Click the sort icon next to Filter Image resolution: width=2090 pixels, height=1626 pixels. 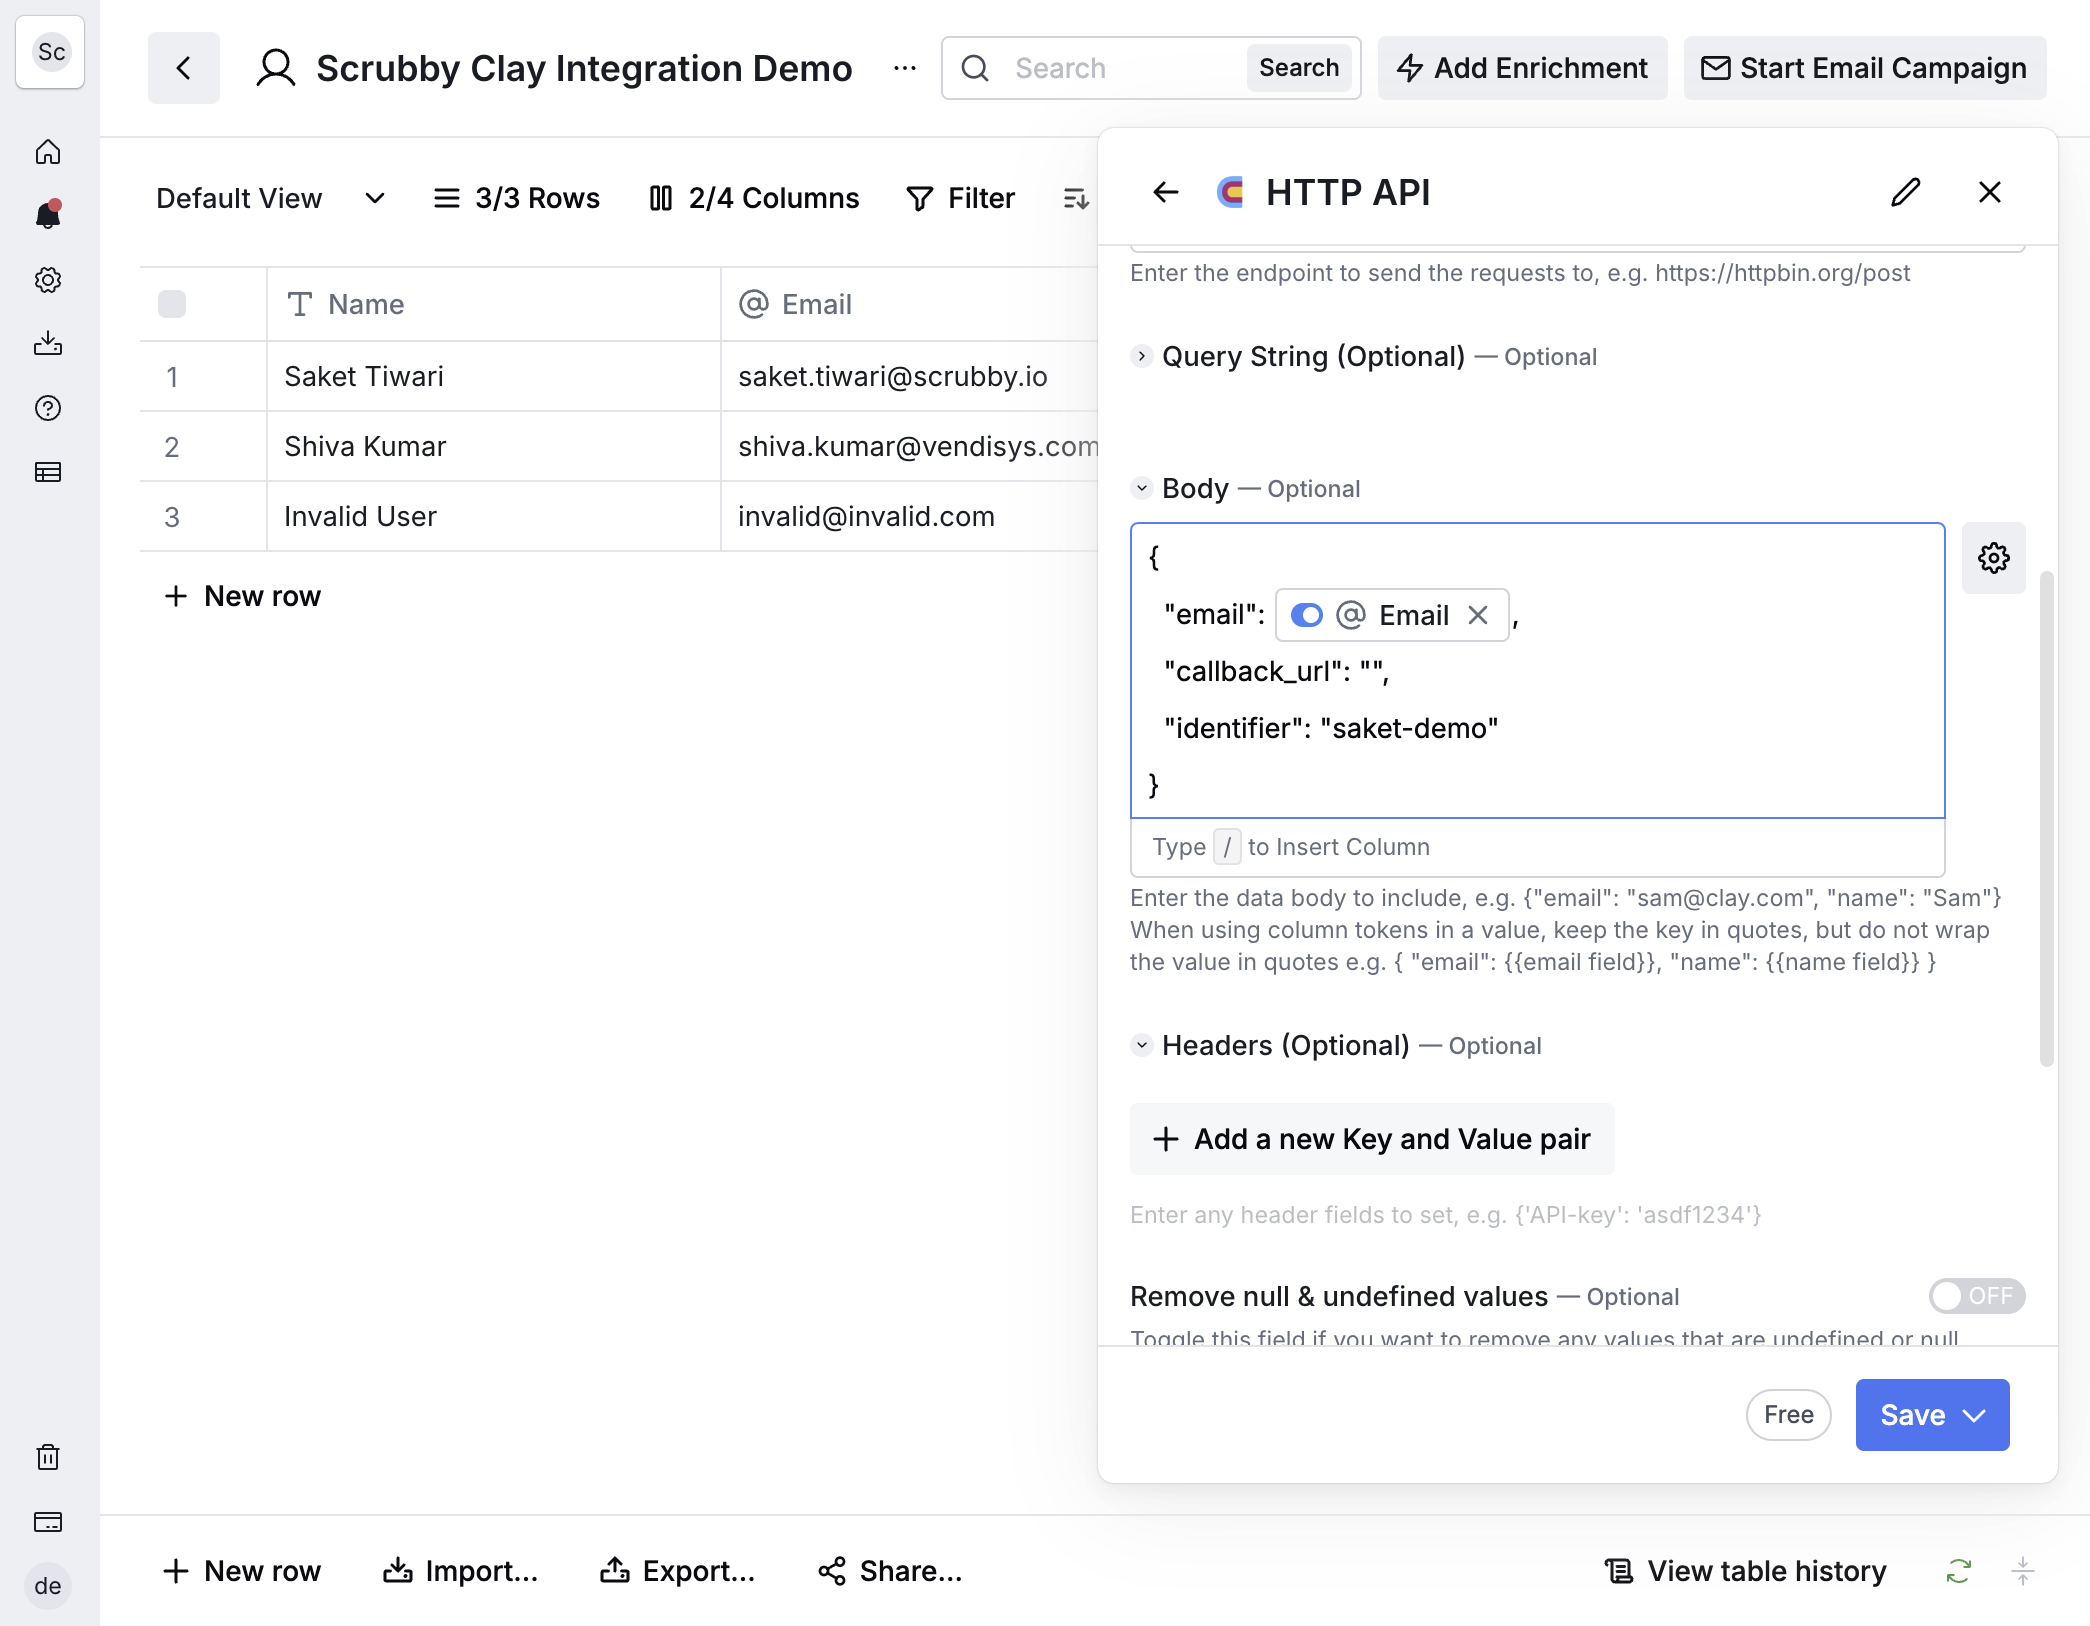(x=1076, y=198)
